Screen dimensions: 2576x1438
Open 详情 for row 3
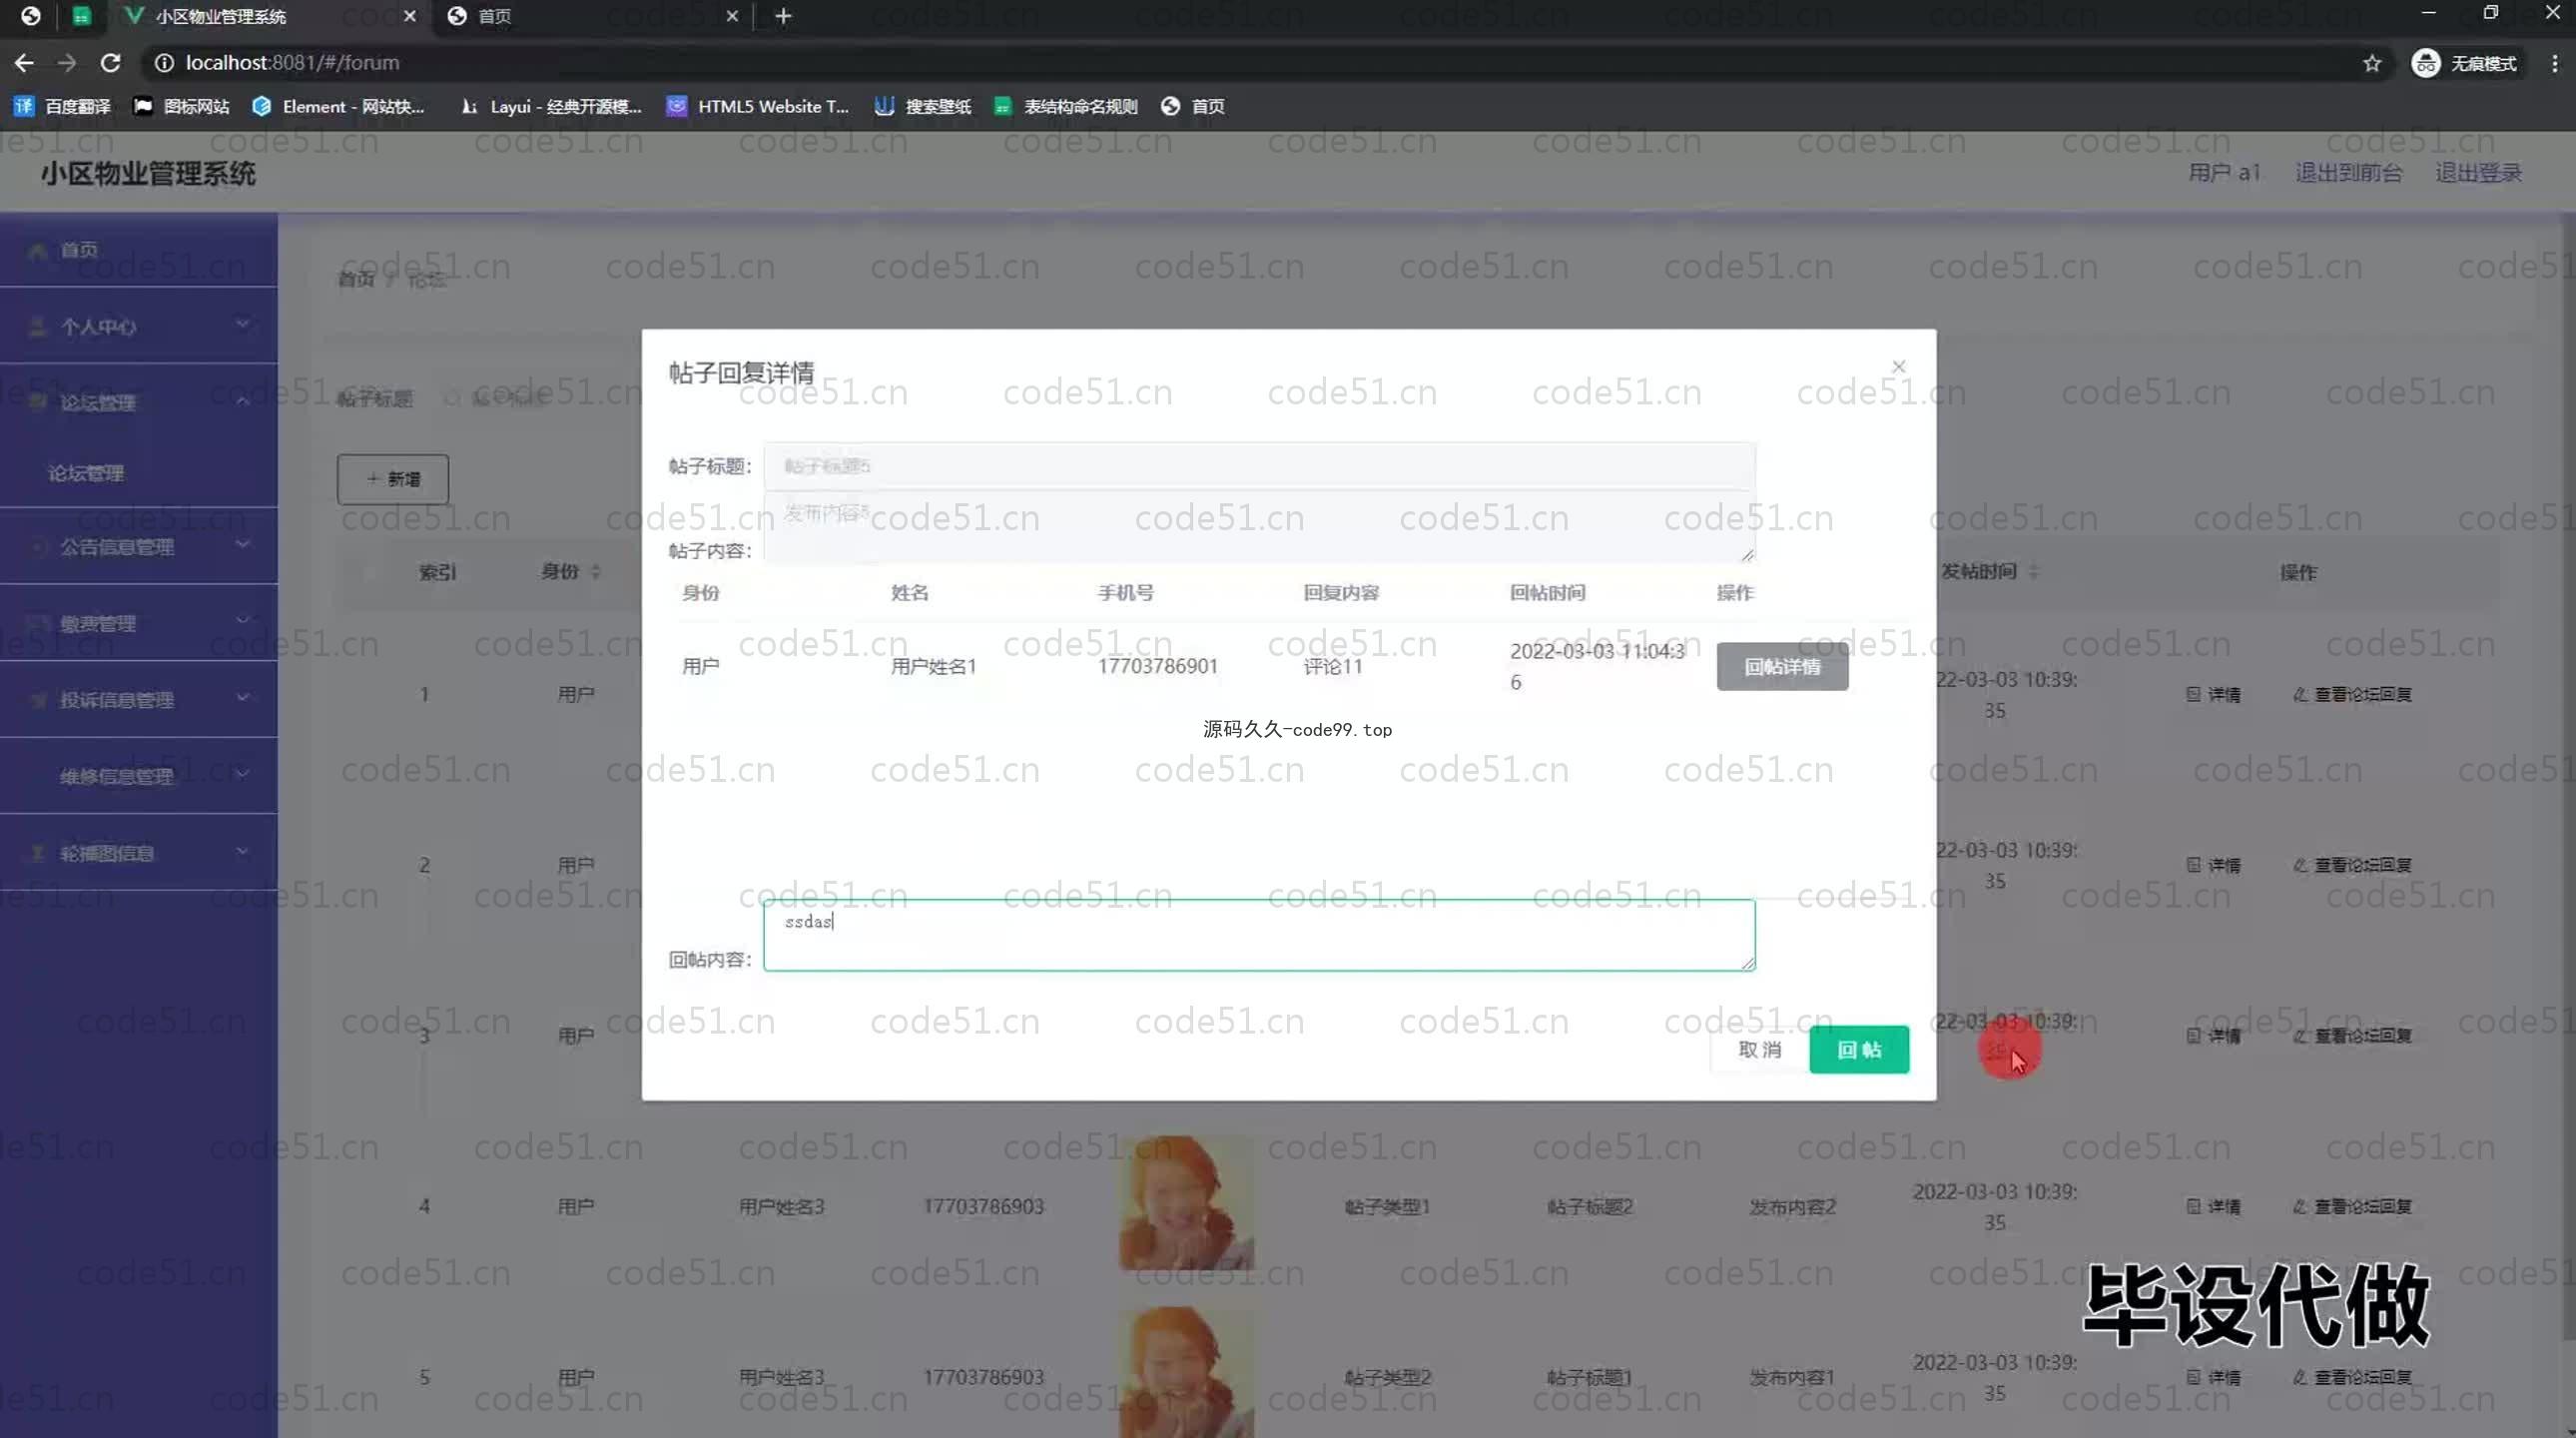click(2213, 1036)
